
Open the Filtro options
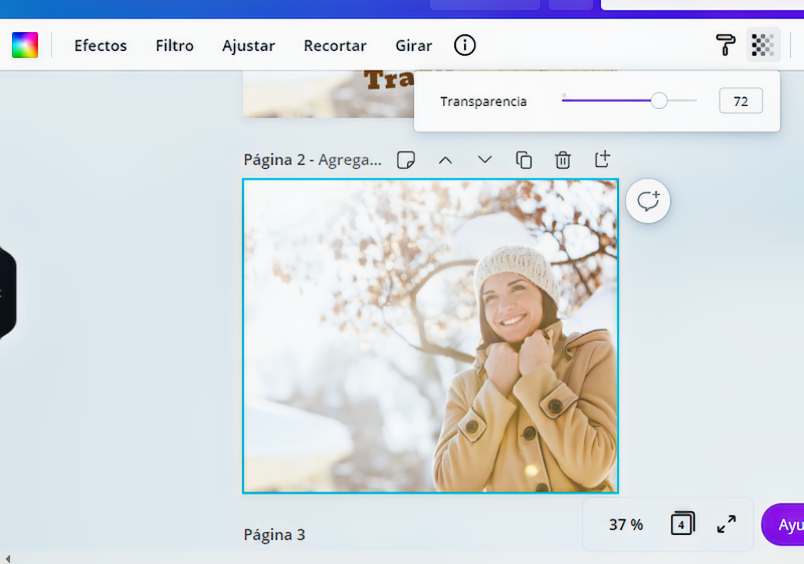(x=174, y=46)
